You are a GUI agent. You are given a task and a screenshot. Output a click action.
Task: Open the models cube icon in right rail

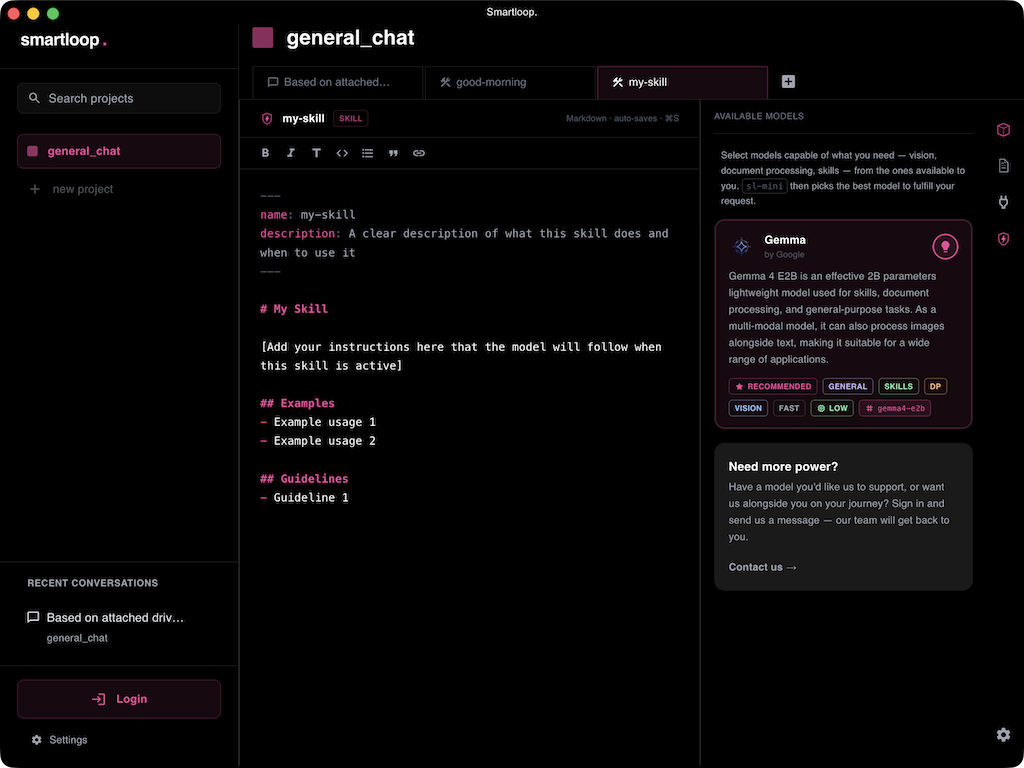pyautogui.click(x=1004, y=130)
